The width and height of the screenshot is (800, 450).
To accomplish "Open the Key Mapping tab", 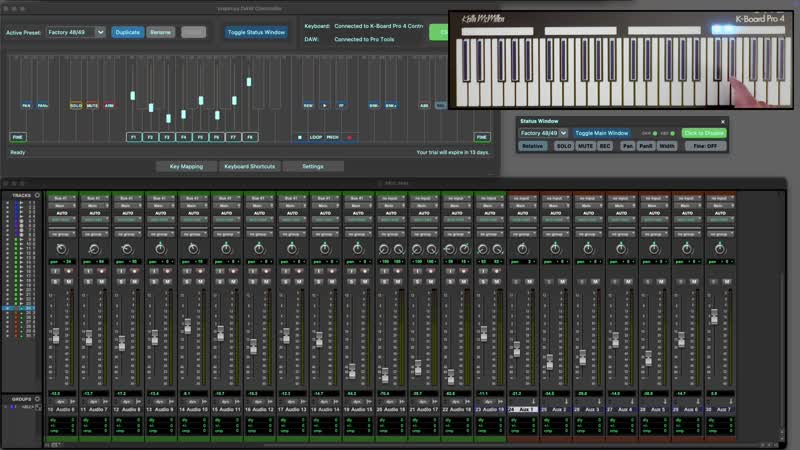I will tap(186, 166).
